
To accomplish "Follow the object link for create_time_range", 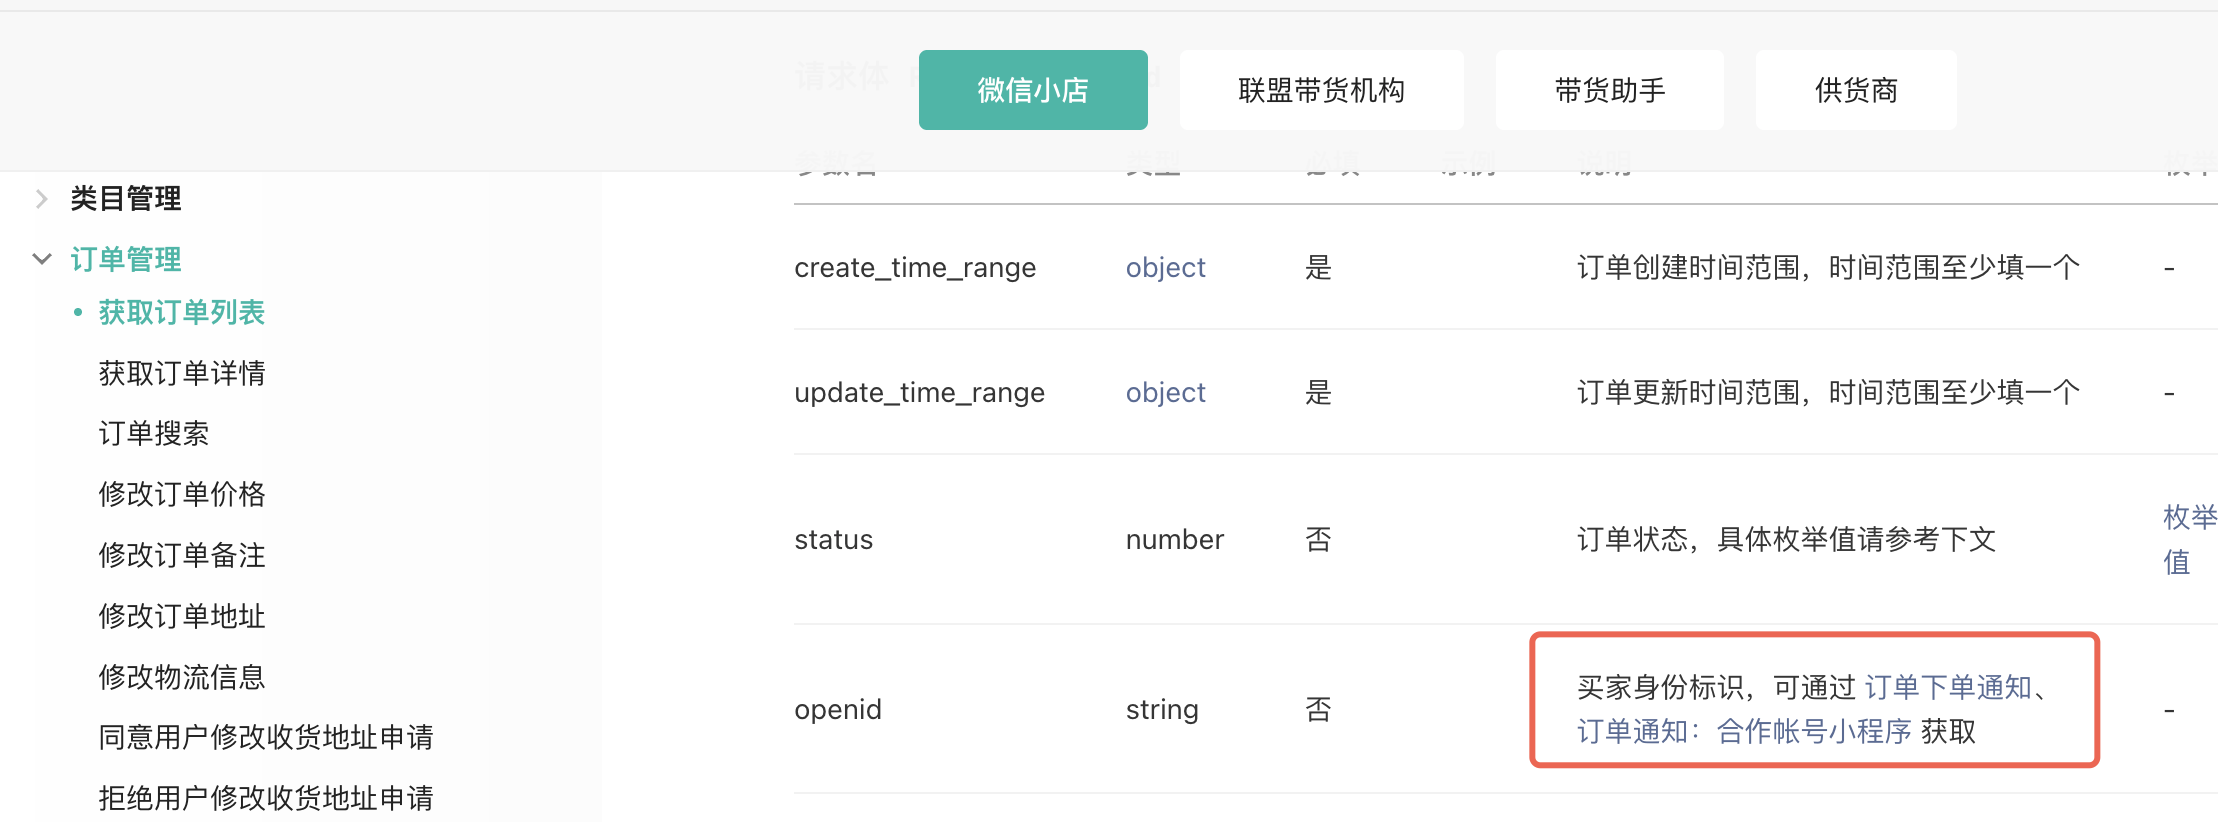I will point(1166,268).
